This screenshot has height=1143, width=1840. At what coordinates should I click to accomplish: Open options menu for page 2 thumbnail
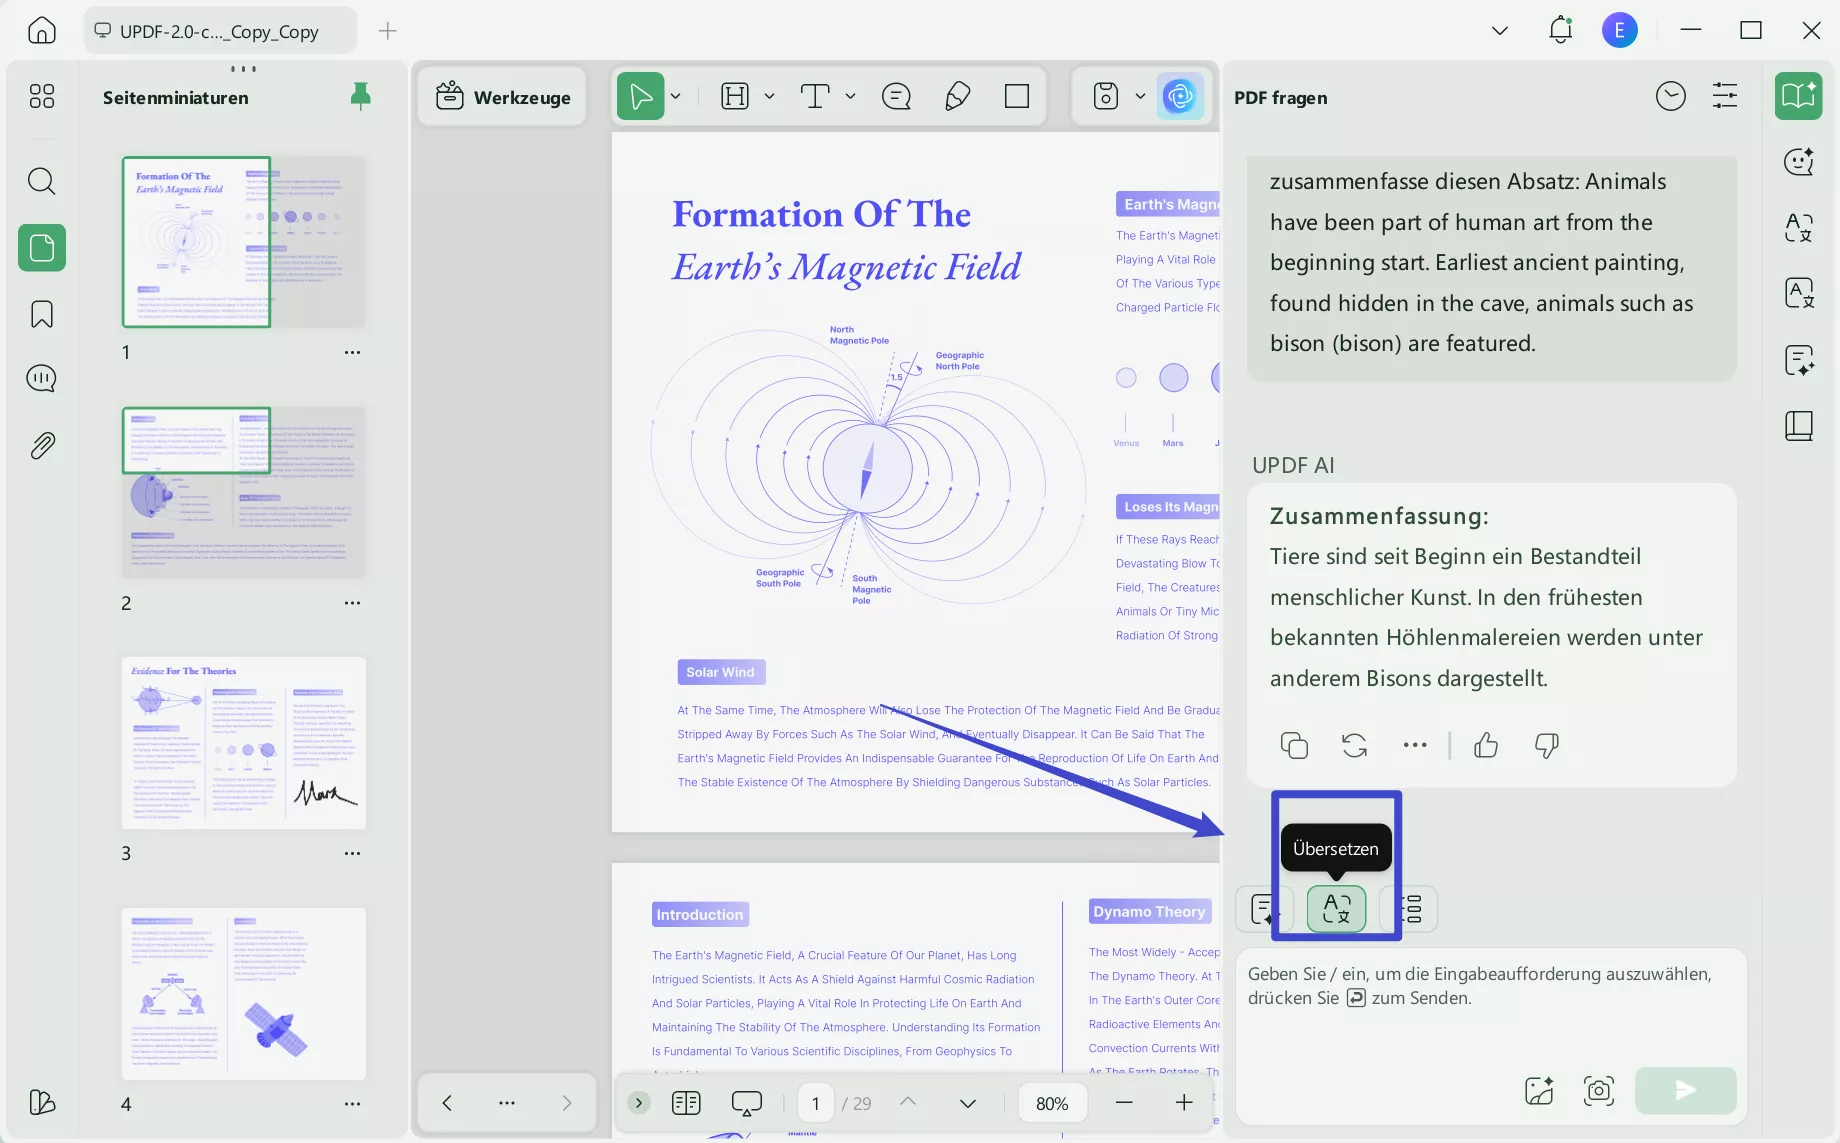pyautogui.click(x=352, y=603)
